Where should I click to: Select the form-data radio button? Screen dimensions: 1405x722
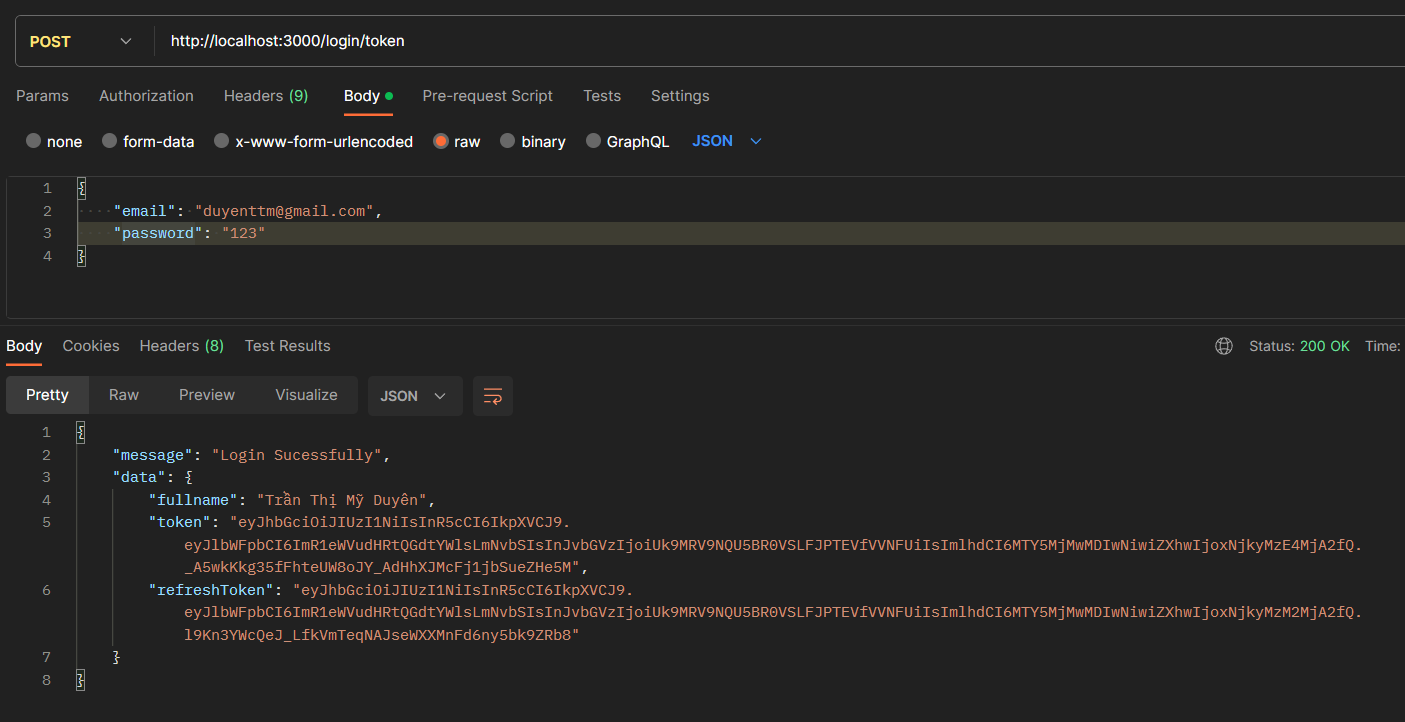(110, 142)
